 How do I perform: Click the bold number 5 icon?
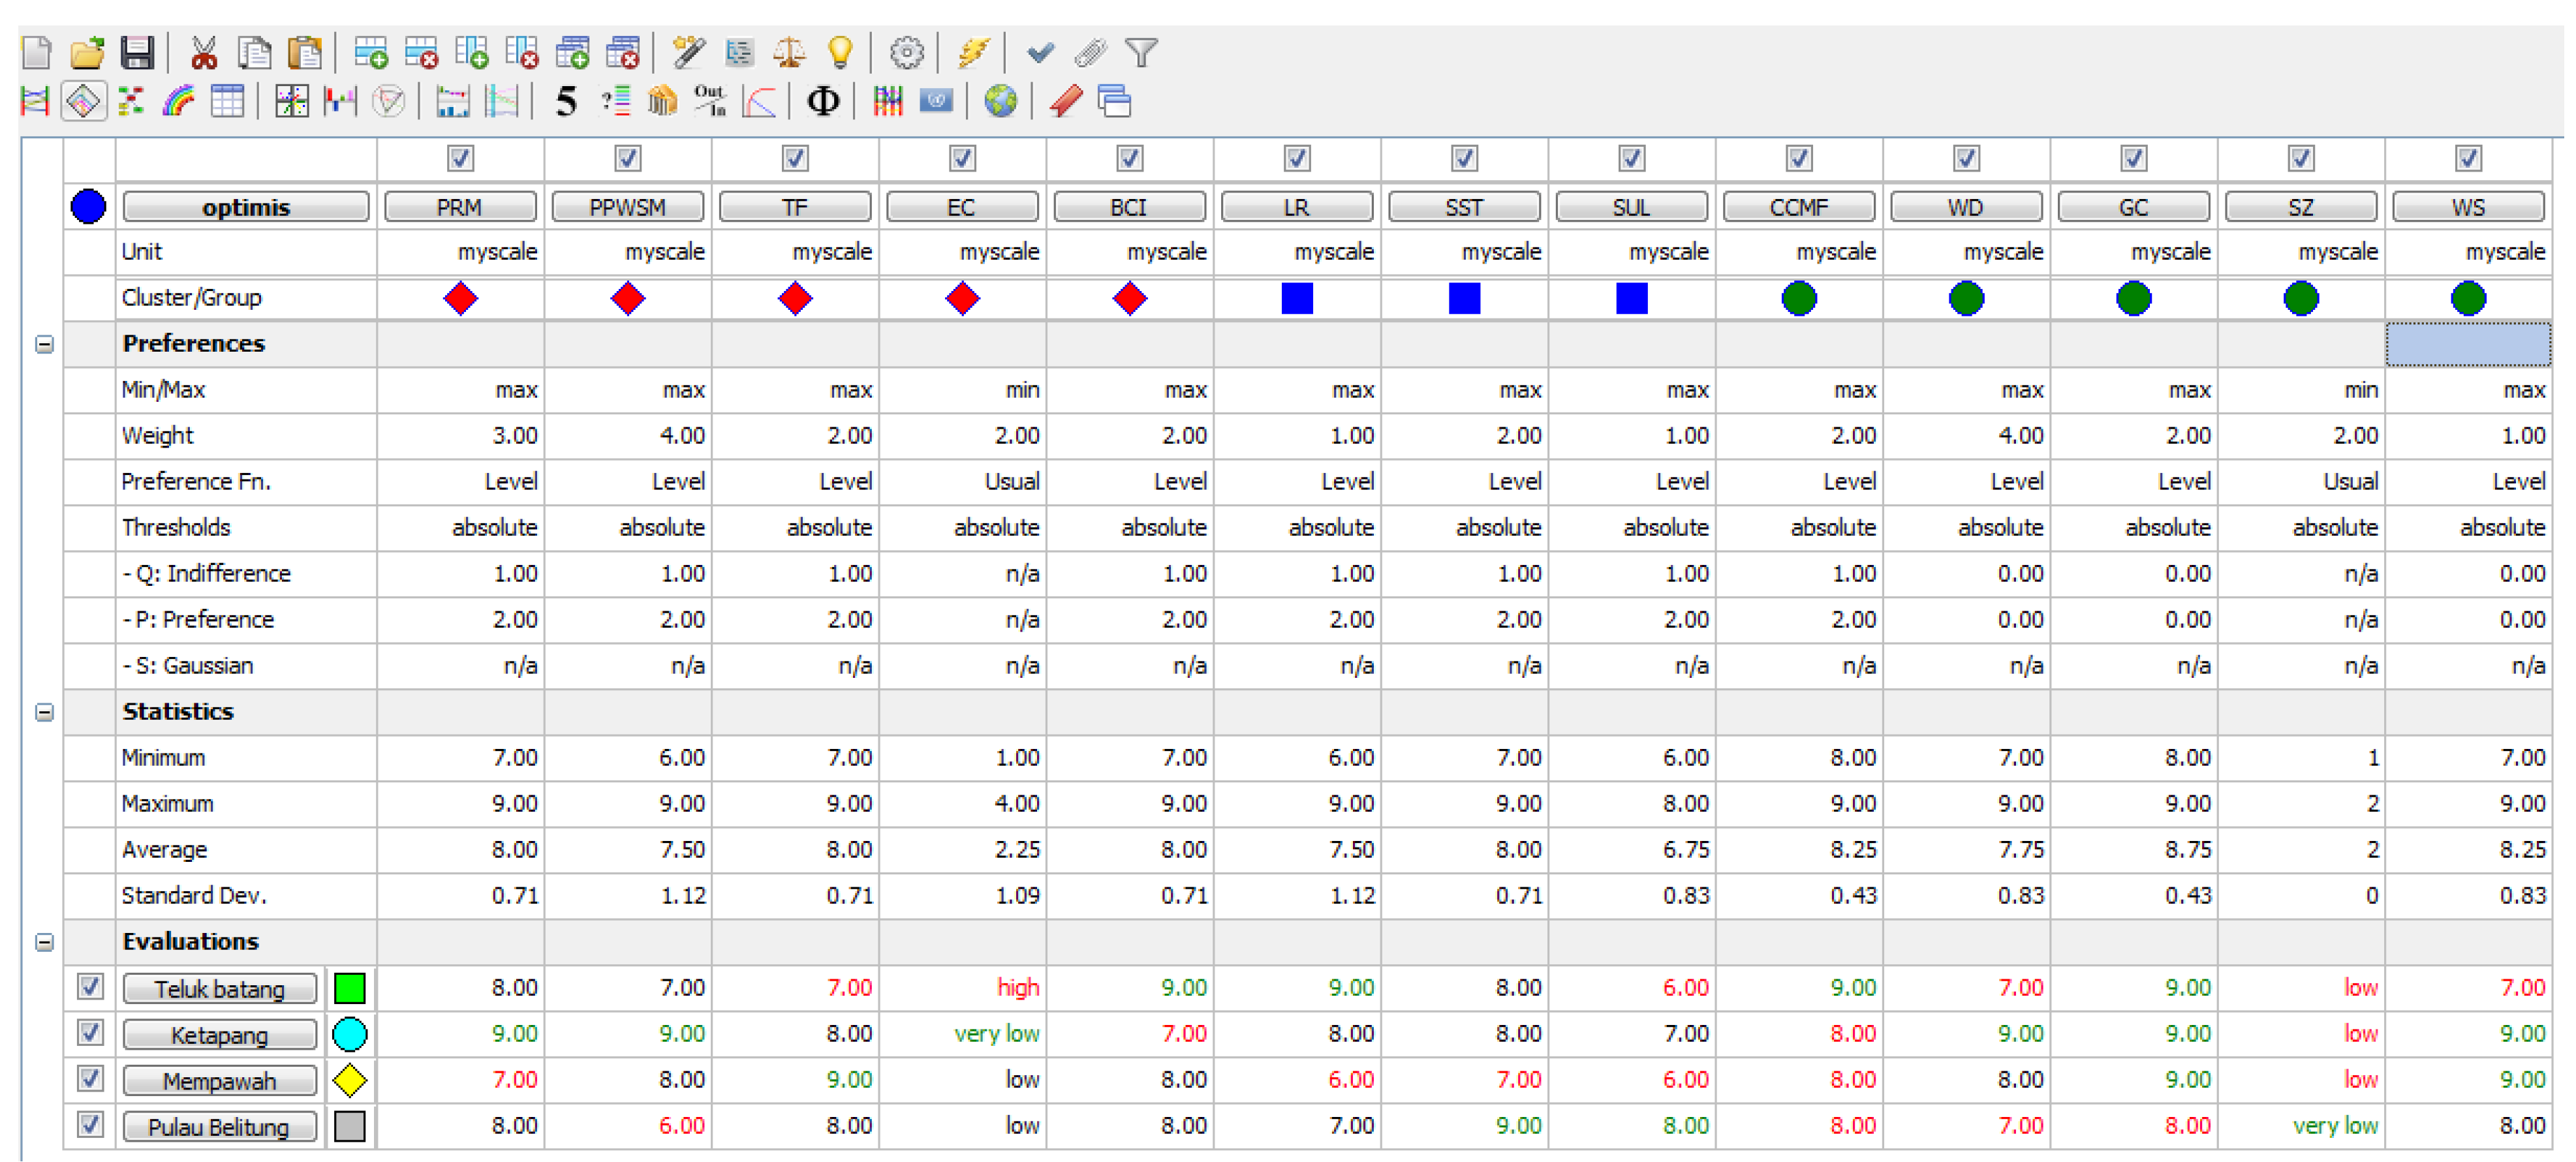566,101
